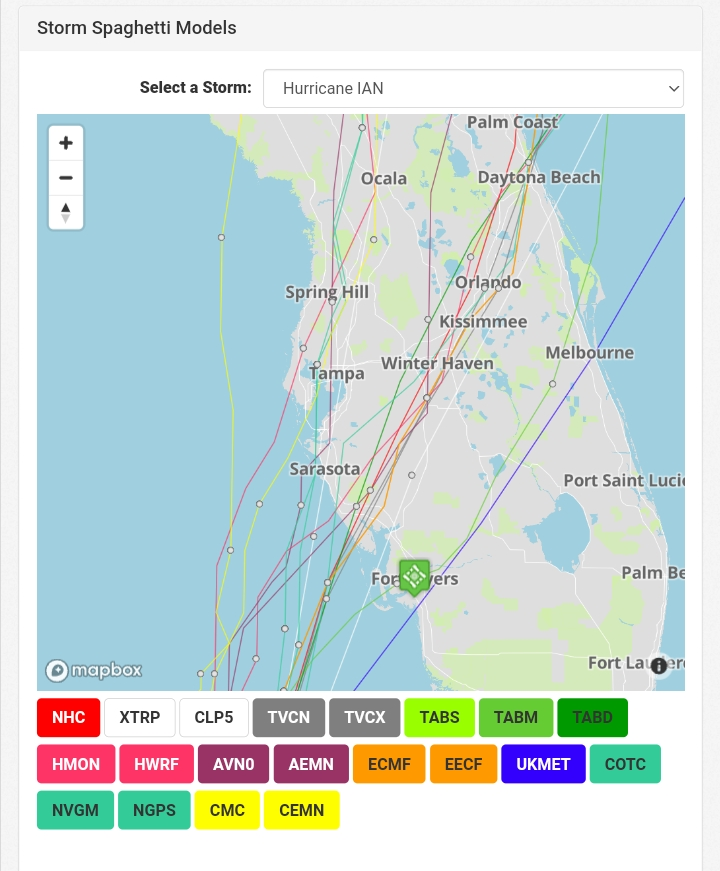Toggle the XTRP model track

coord(139,717)
